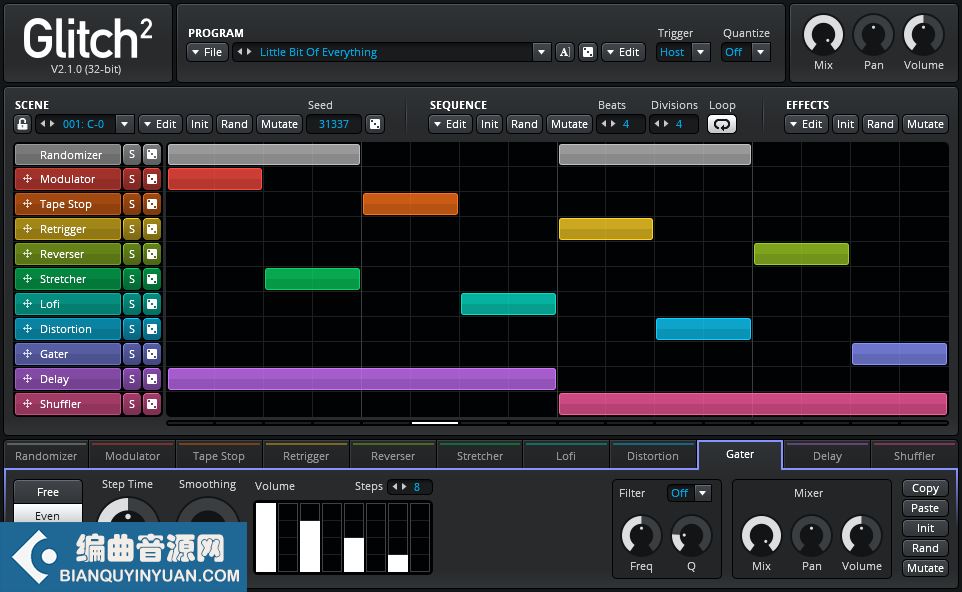Switch to the Stretcher tab
The image size is (962, 592).
pyautogui.click(x=480, y=456)
